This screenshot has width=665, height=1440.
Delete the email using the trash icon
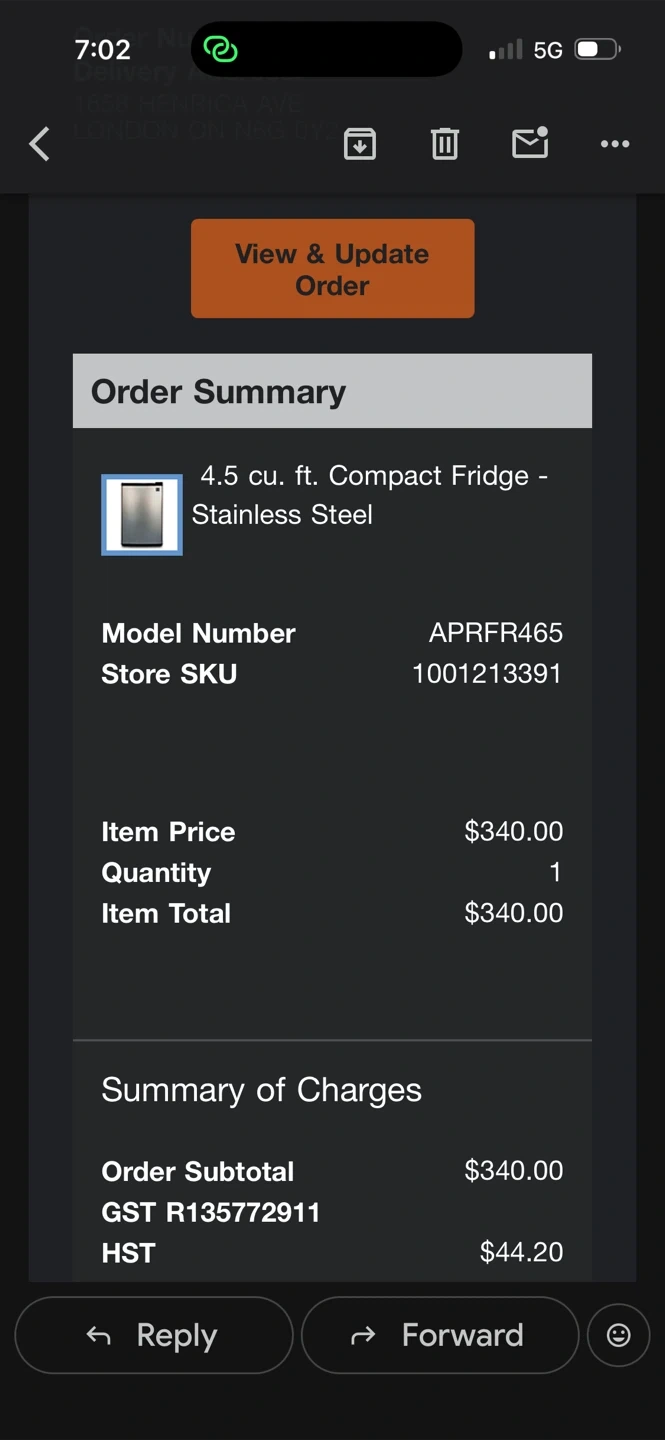tap(445, 144)
